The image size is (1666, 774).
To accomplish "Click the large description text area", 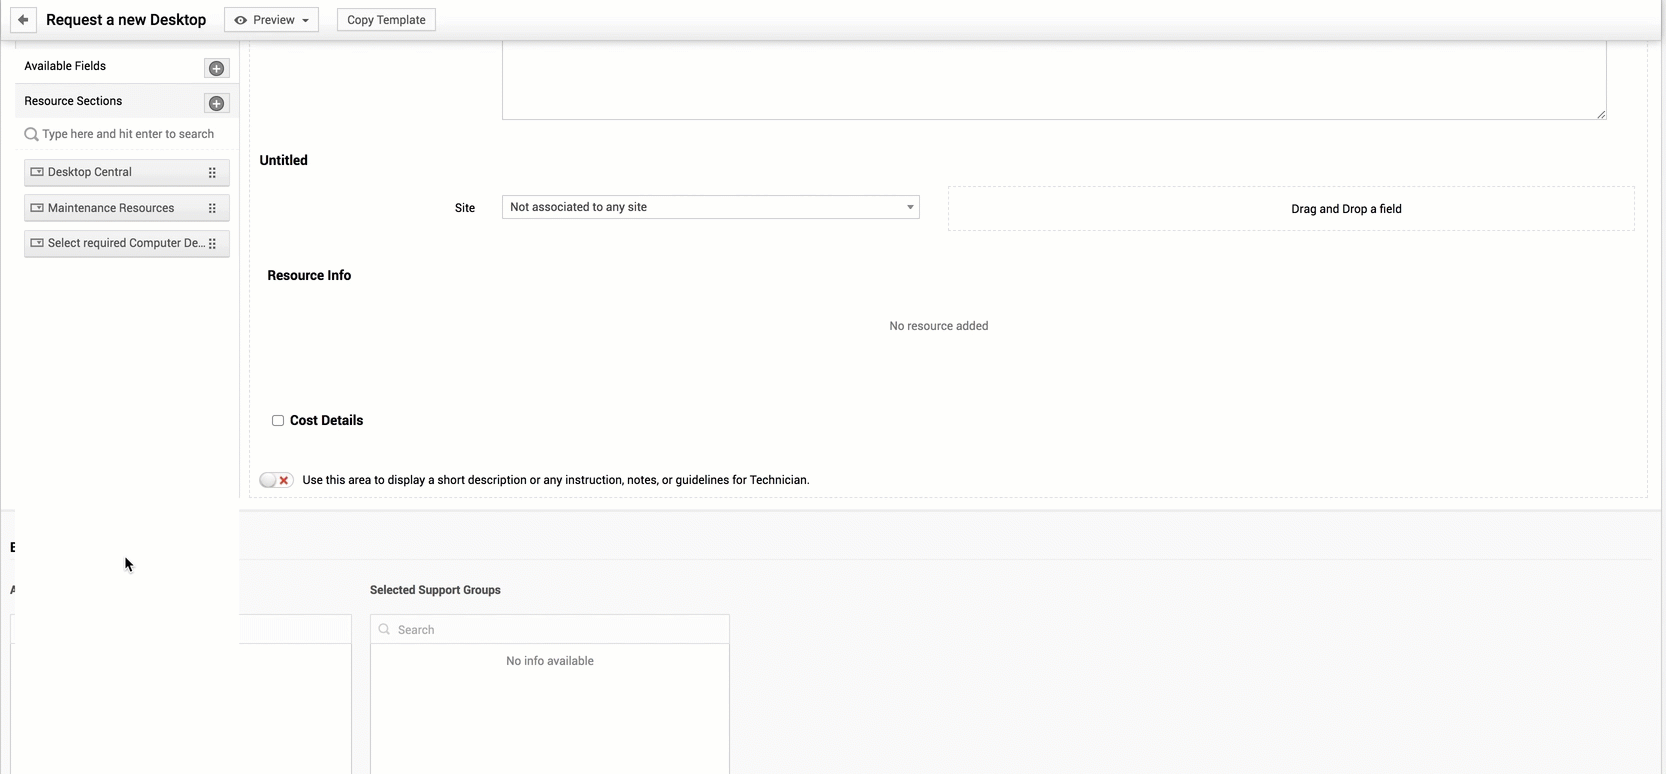I will (1054, 80).
